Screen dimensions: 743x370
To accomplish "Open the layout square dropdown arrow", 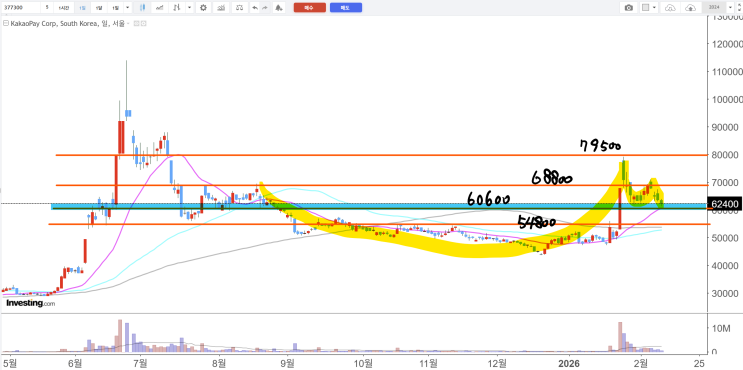I will [654, 8].
